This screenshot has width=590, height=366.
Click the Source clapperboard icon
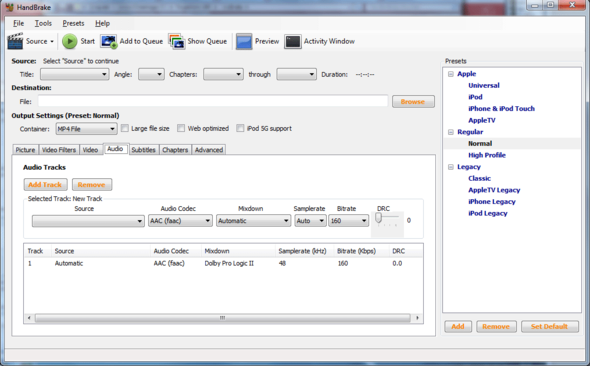click(15, 41)
